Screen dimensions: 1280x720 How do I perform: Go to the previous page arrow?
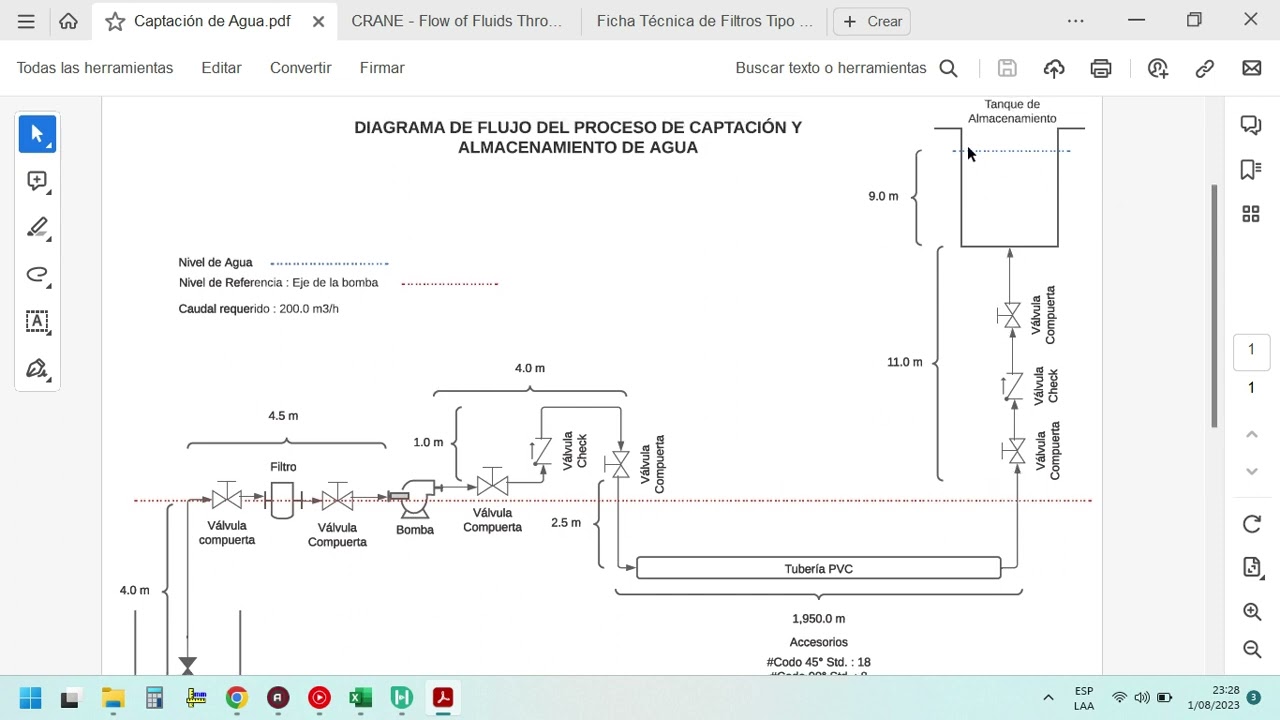1251,434
